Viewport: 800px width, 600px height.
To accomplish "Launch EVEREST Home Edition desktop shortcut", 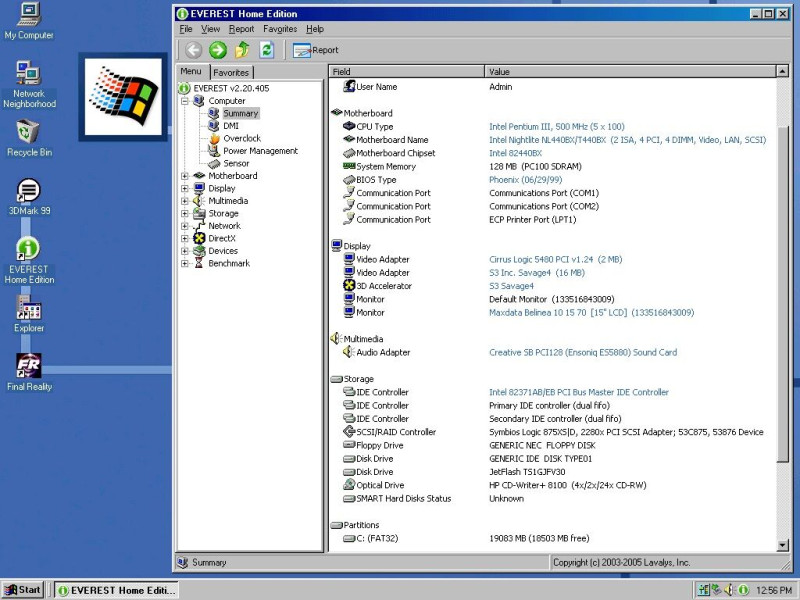I will click(29, 261).
